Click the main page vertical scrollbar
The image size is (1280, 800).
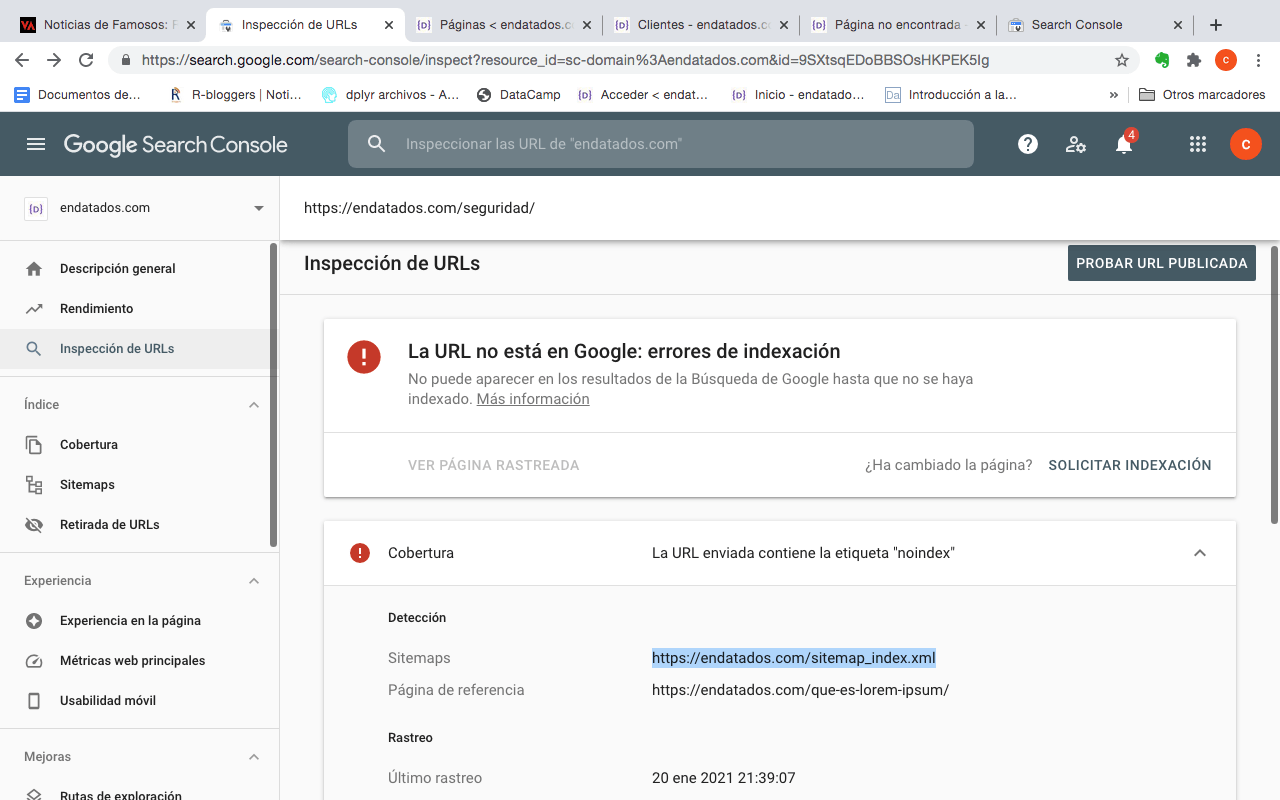tap(1274, 385)
